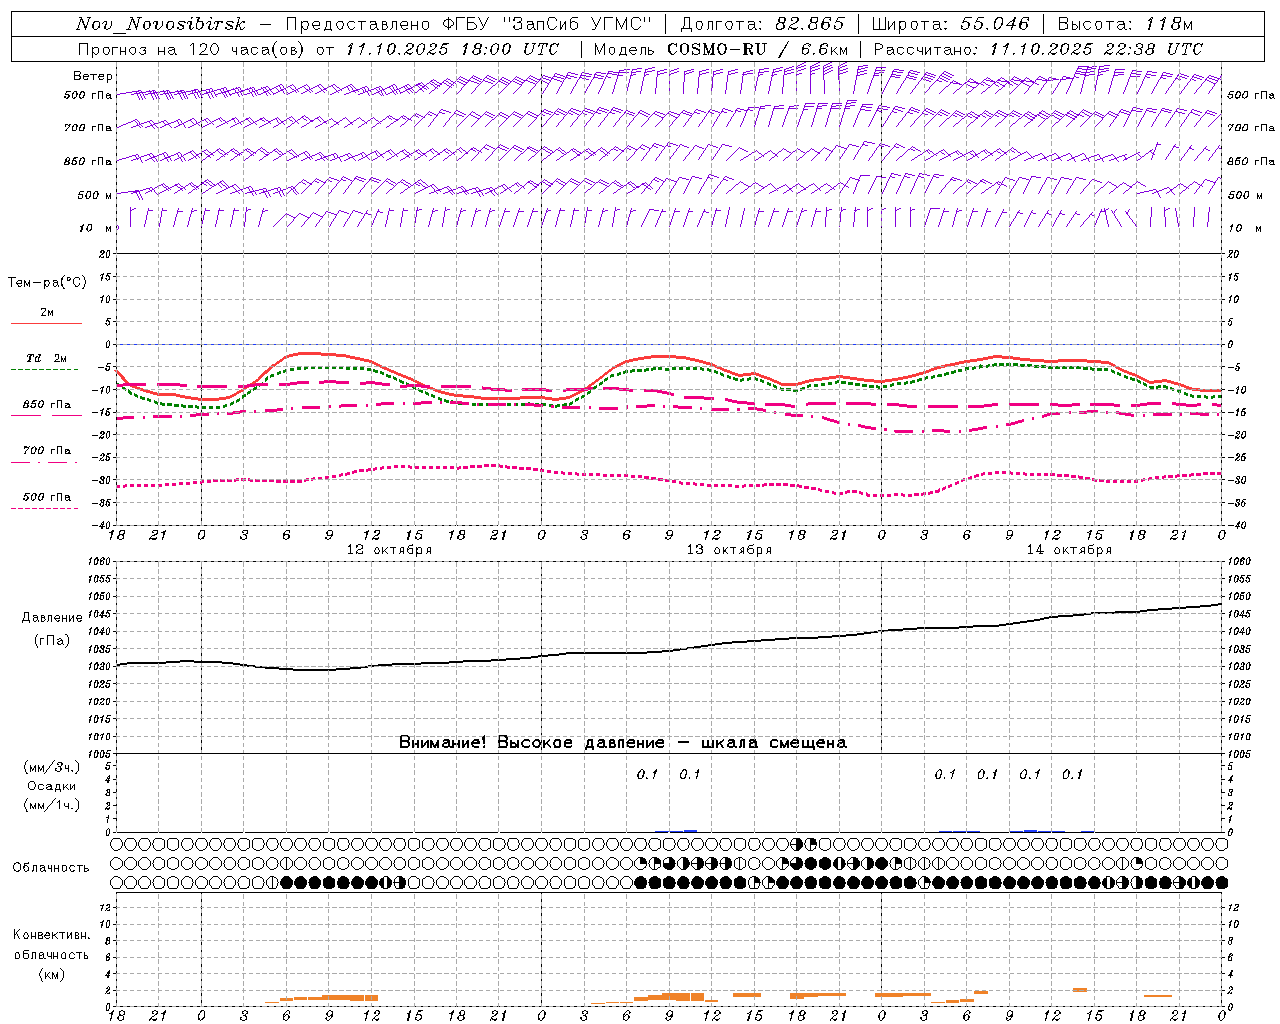The height and width of the screenshot is (1024, 1280).
Task: Click the Давление pressure panel label
Action: (52, 618)
